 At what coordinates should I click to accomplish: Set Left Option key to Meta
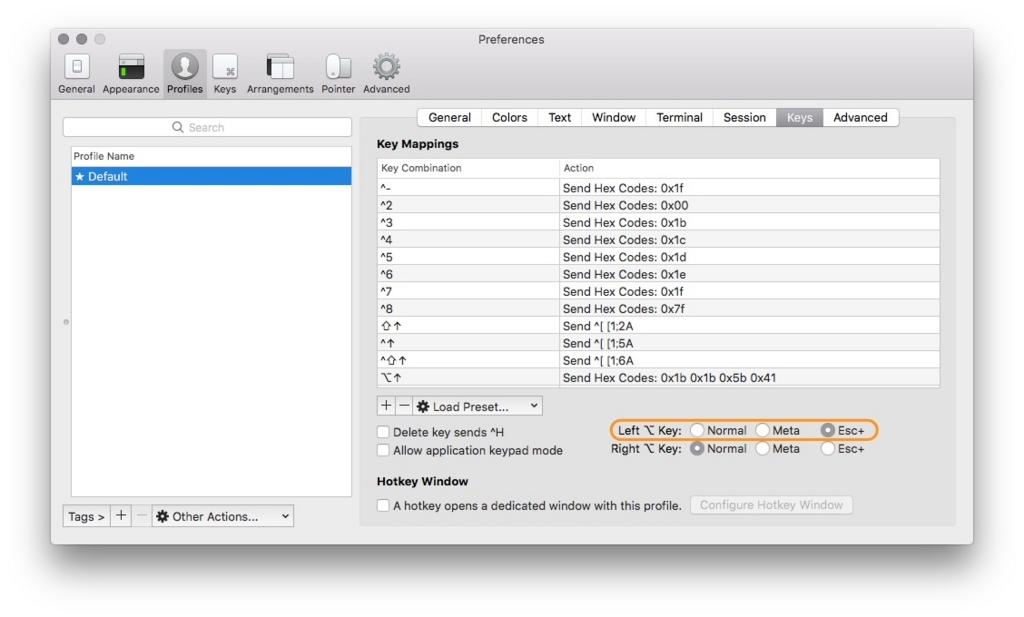762,430
